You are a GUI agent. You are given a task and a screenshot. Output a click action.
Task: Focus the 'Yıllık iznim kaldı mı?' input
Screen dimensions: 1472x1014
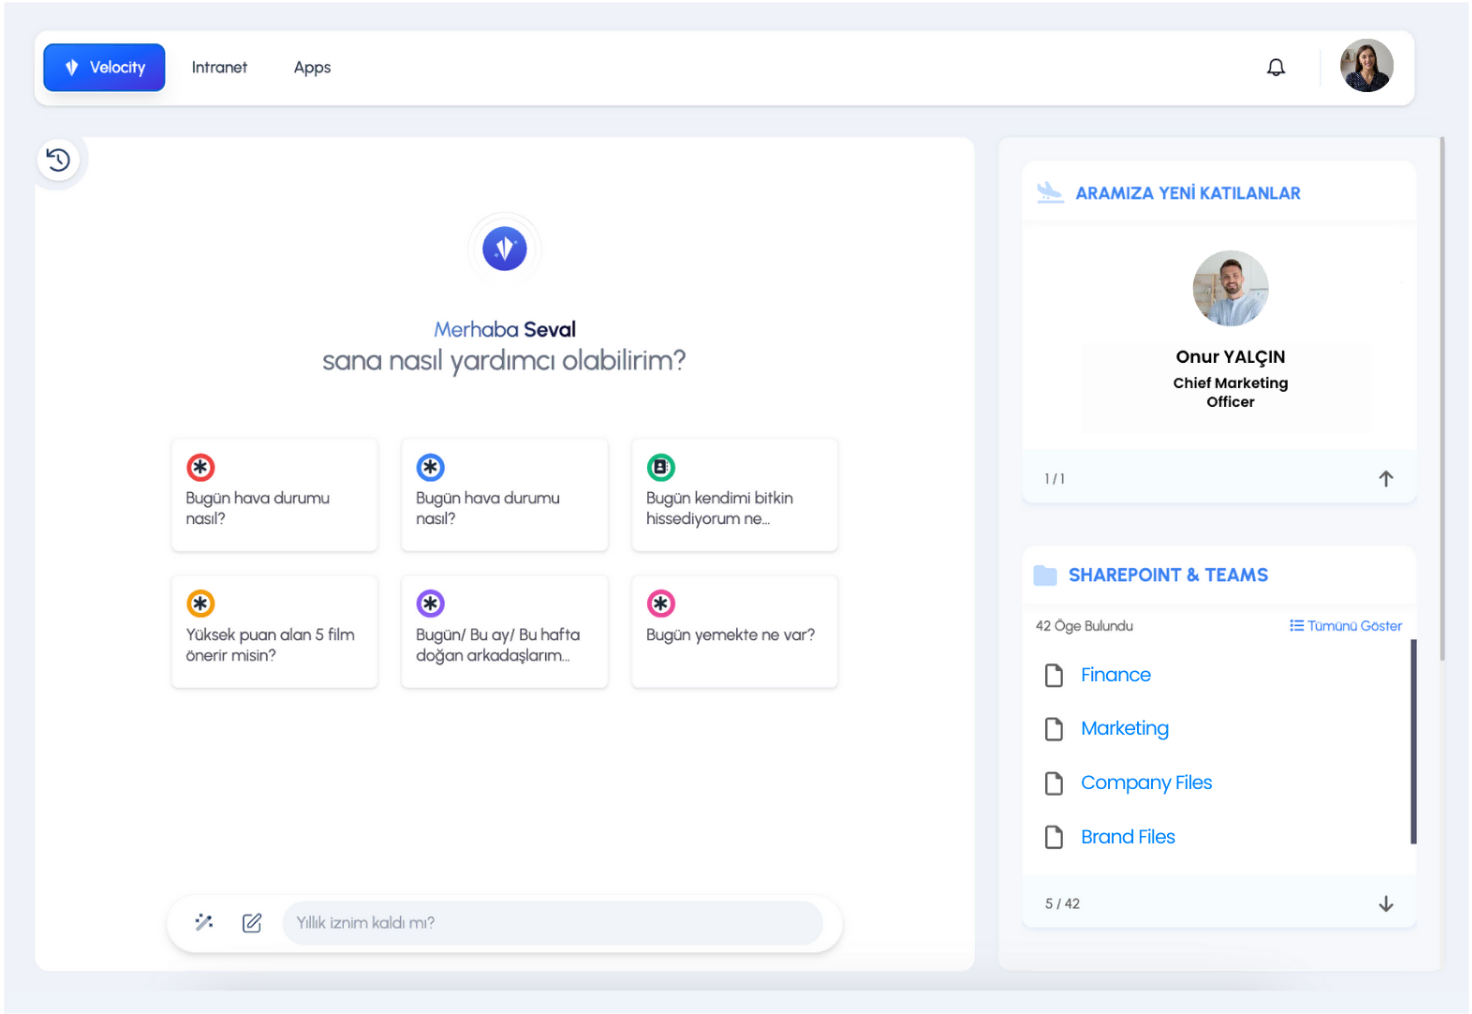(x=553, y=922)
